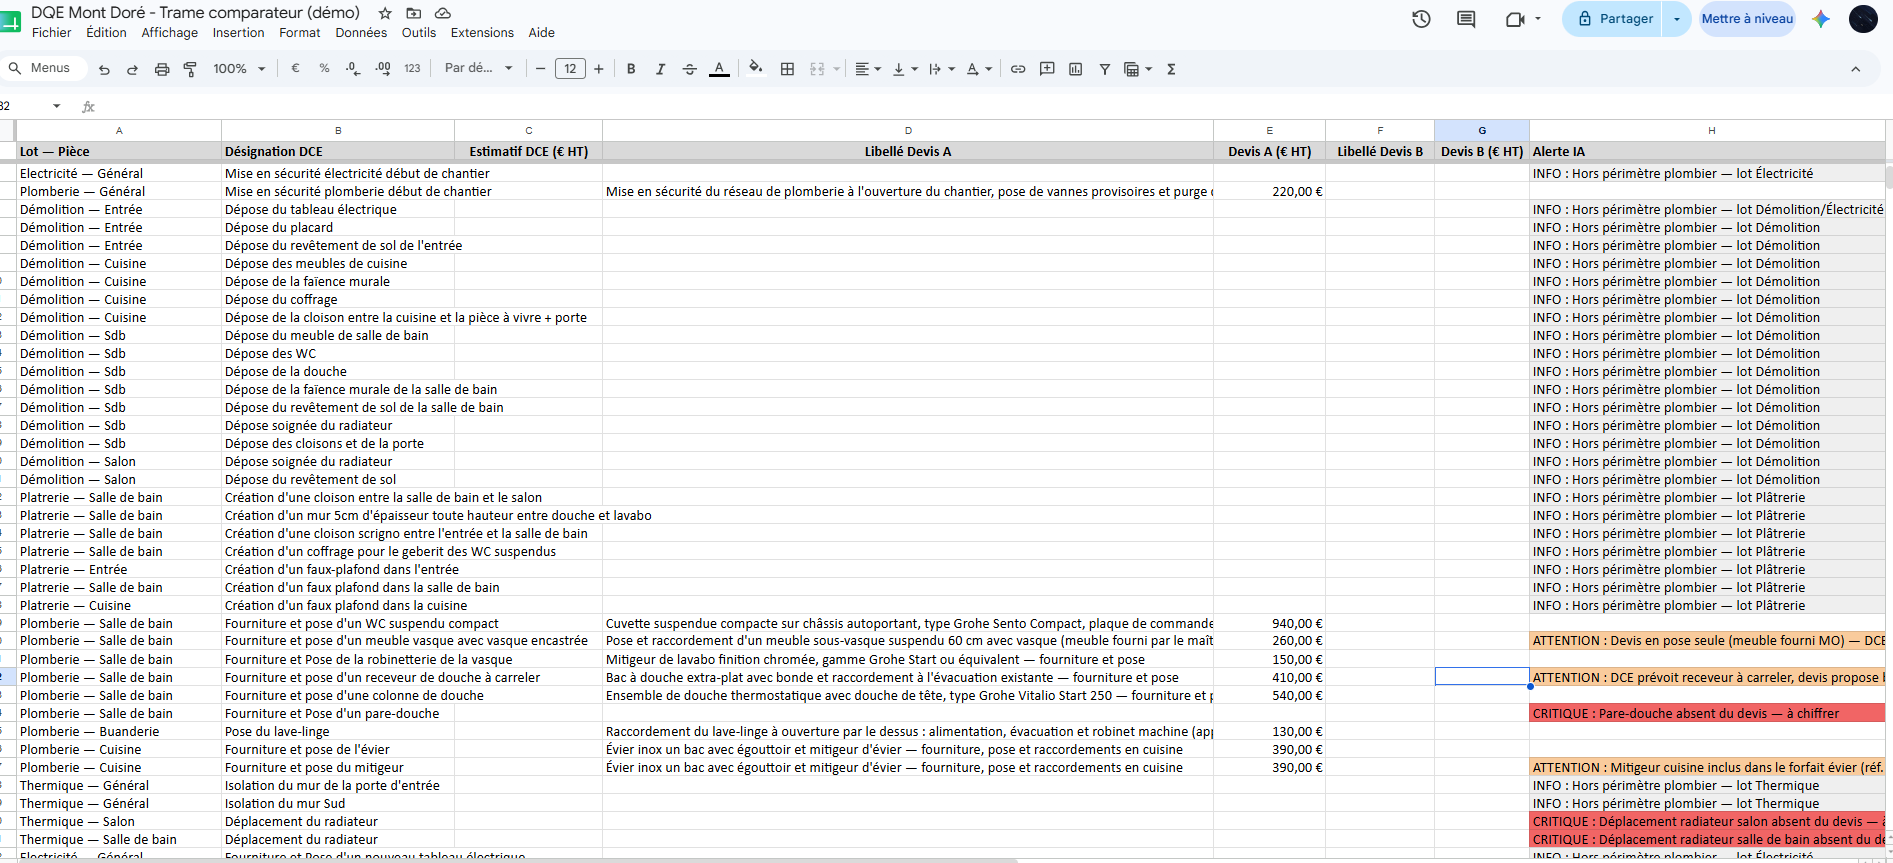Insert a comment from toolbar

(1047, 69)
